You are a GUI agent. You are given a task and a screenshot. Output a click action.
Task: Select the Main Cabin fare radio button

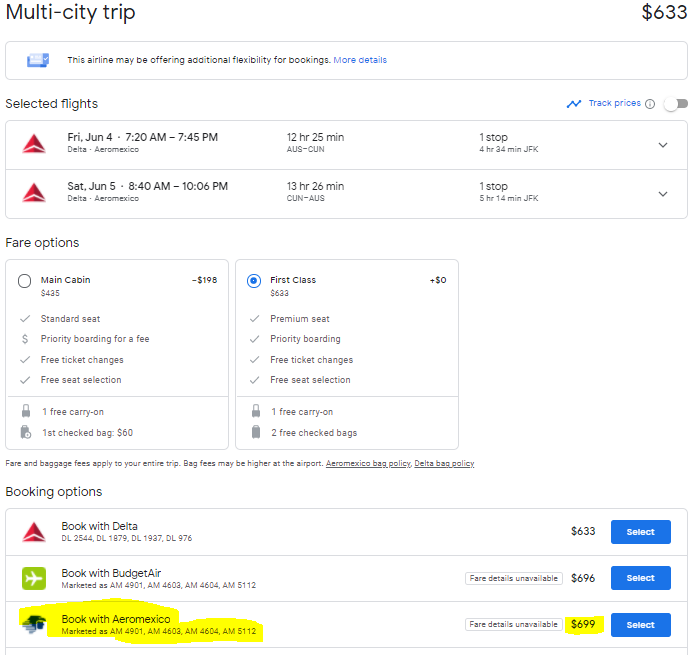(25, 281)
